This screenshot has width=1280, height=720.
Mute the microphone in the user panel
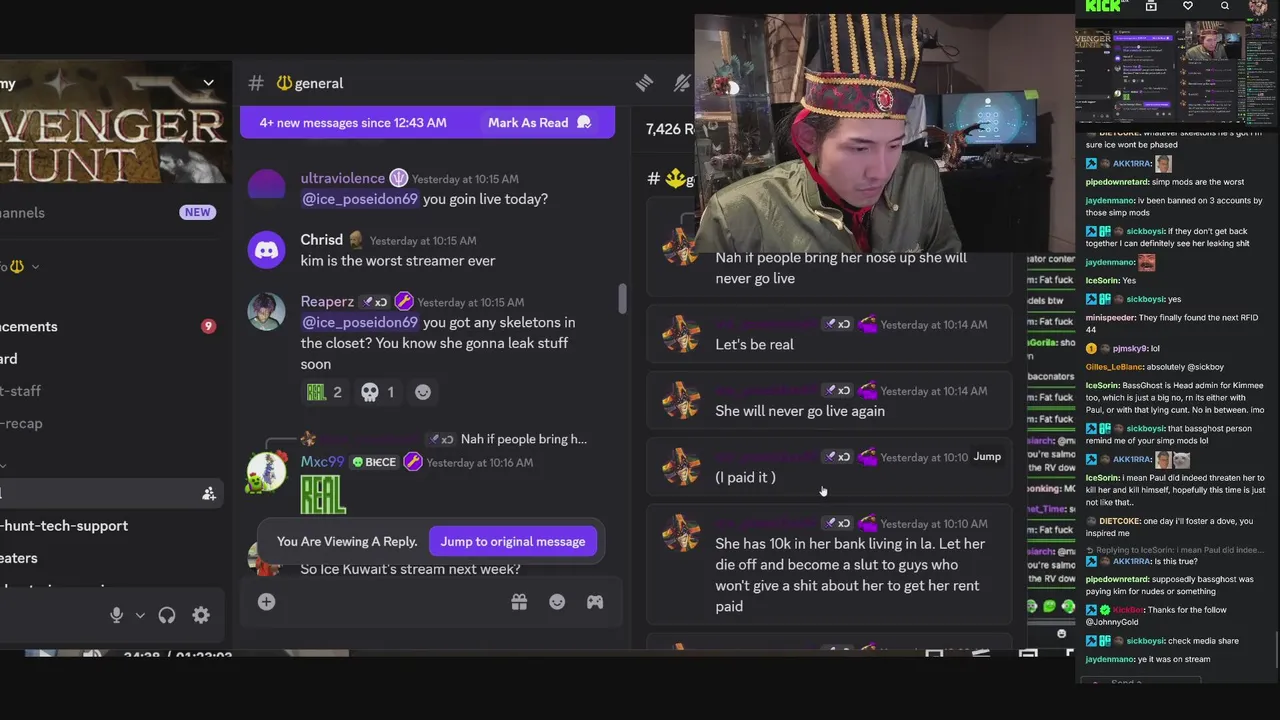point(117,616)
